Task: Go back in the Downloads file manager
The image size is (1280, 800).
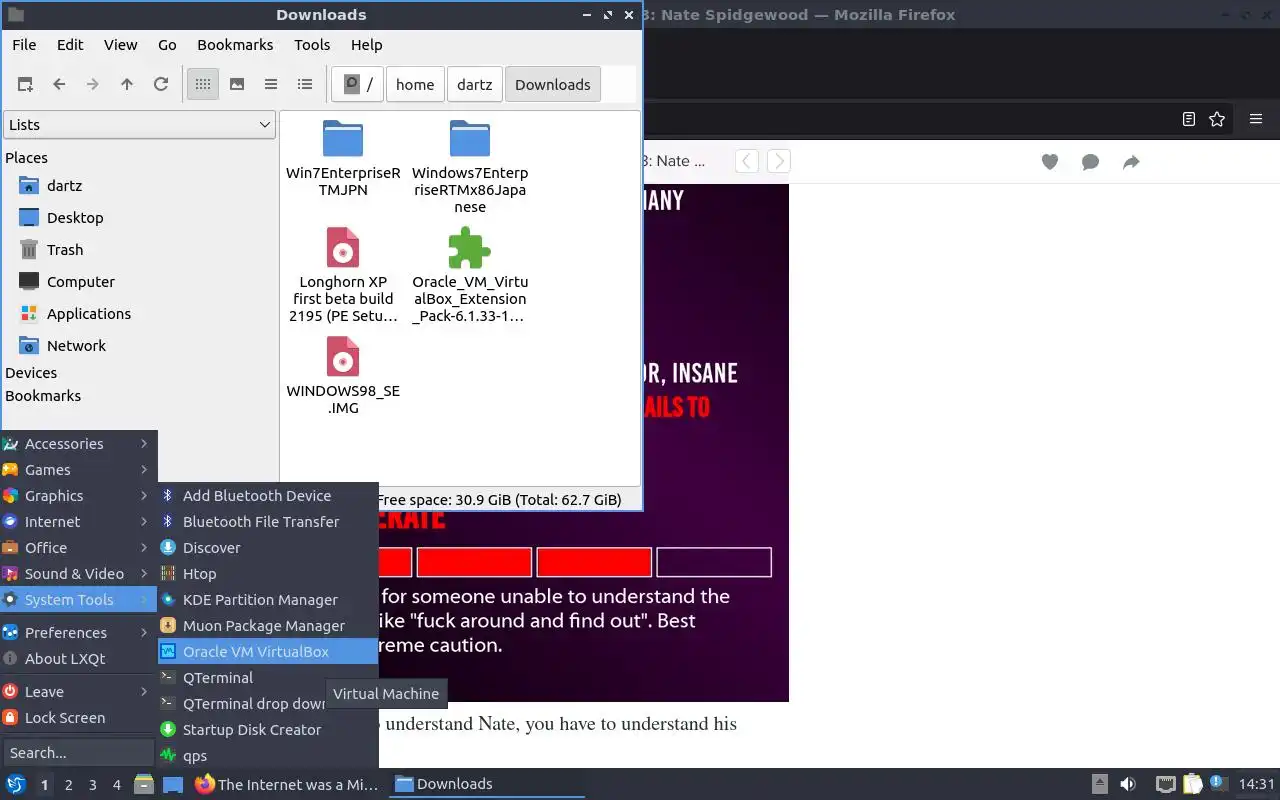Action: point(59,85)
